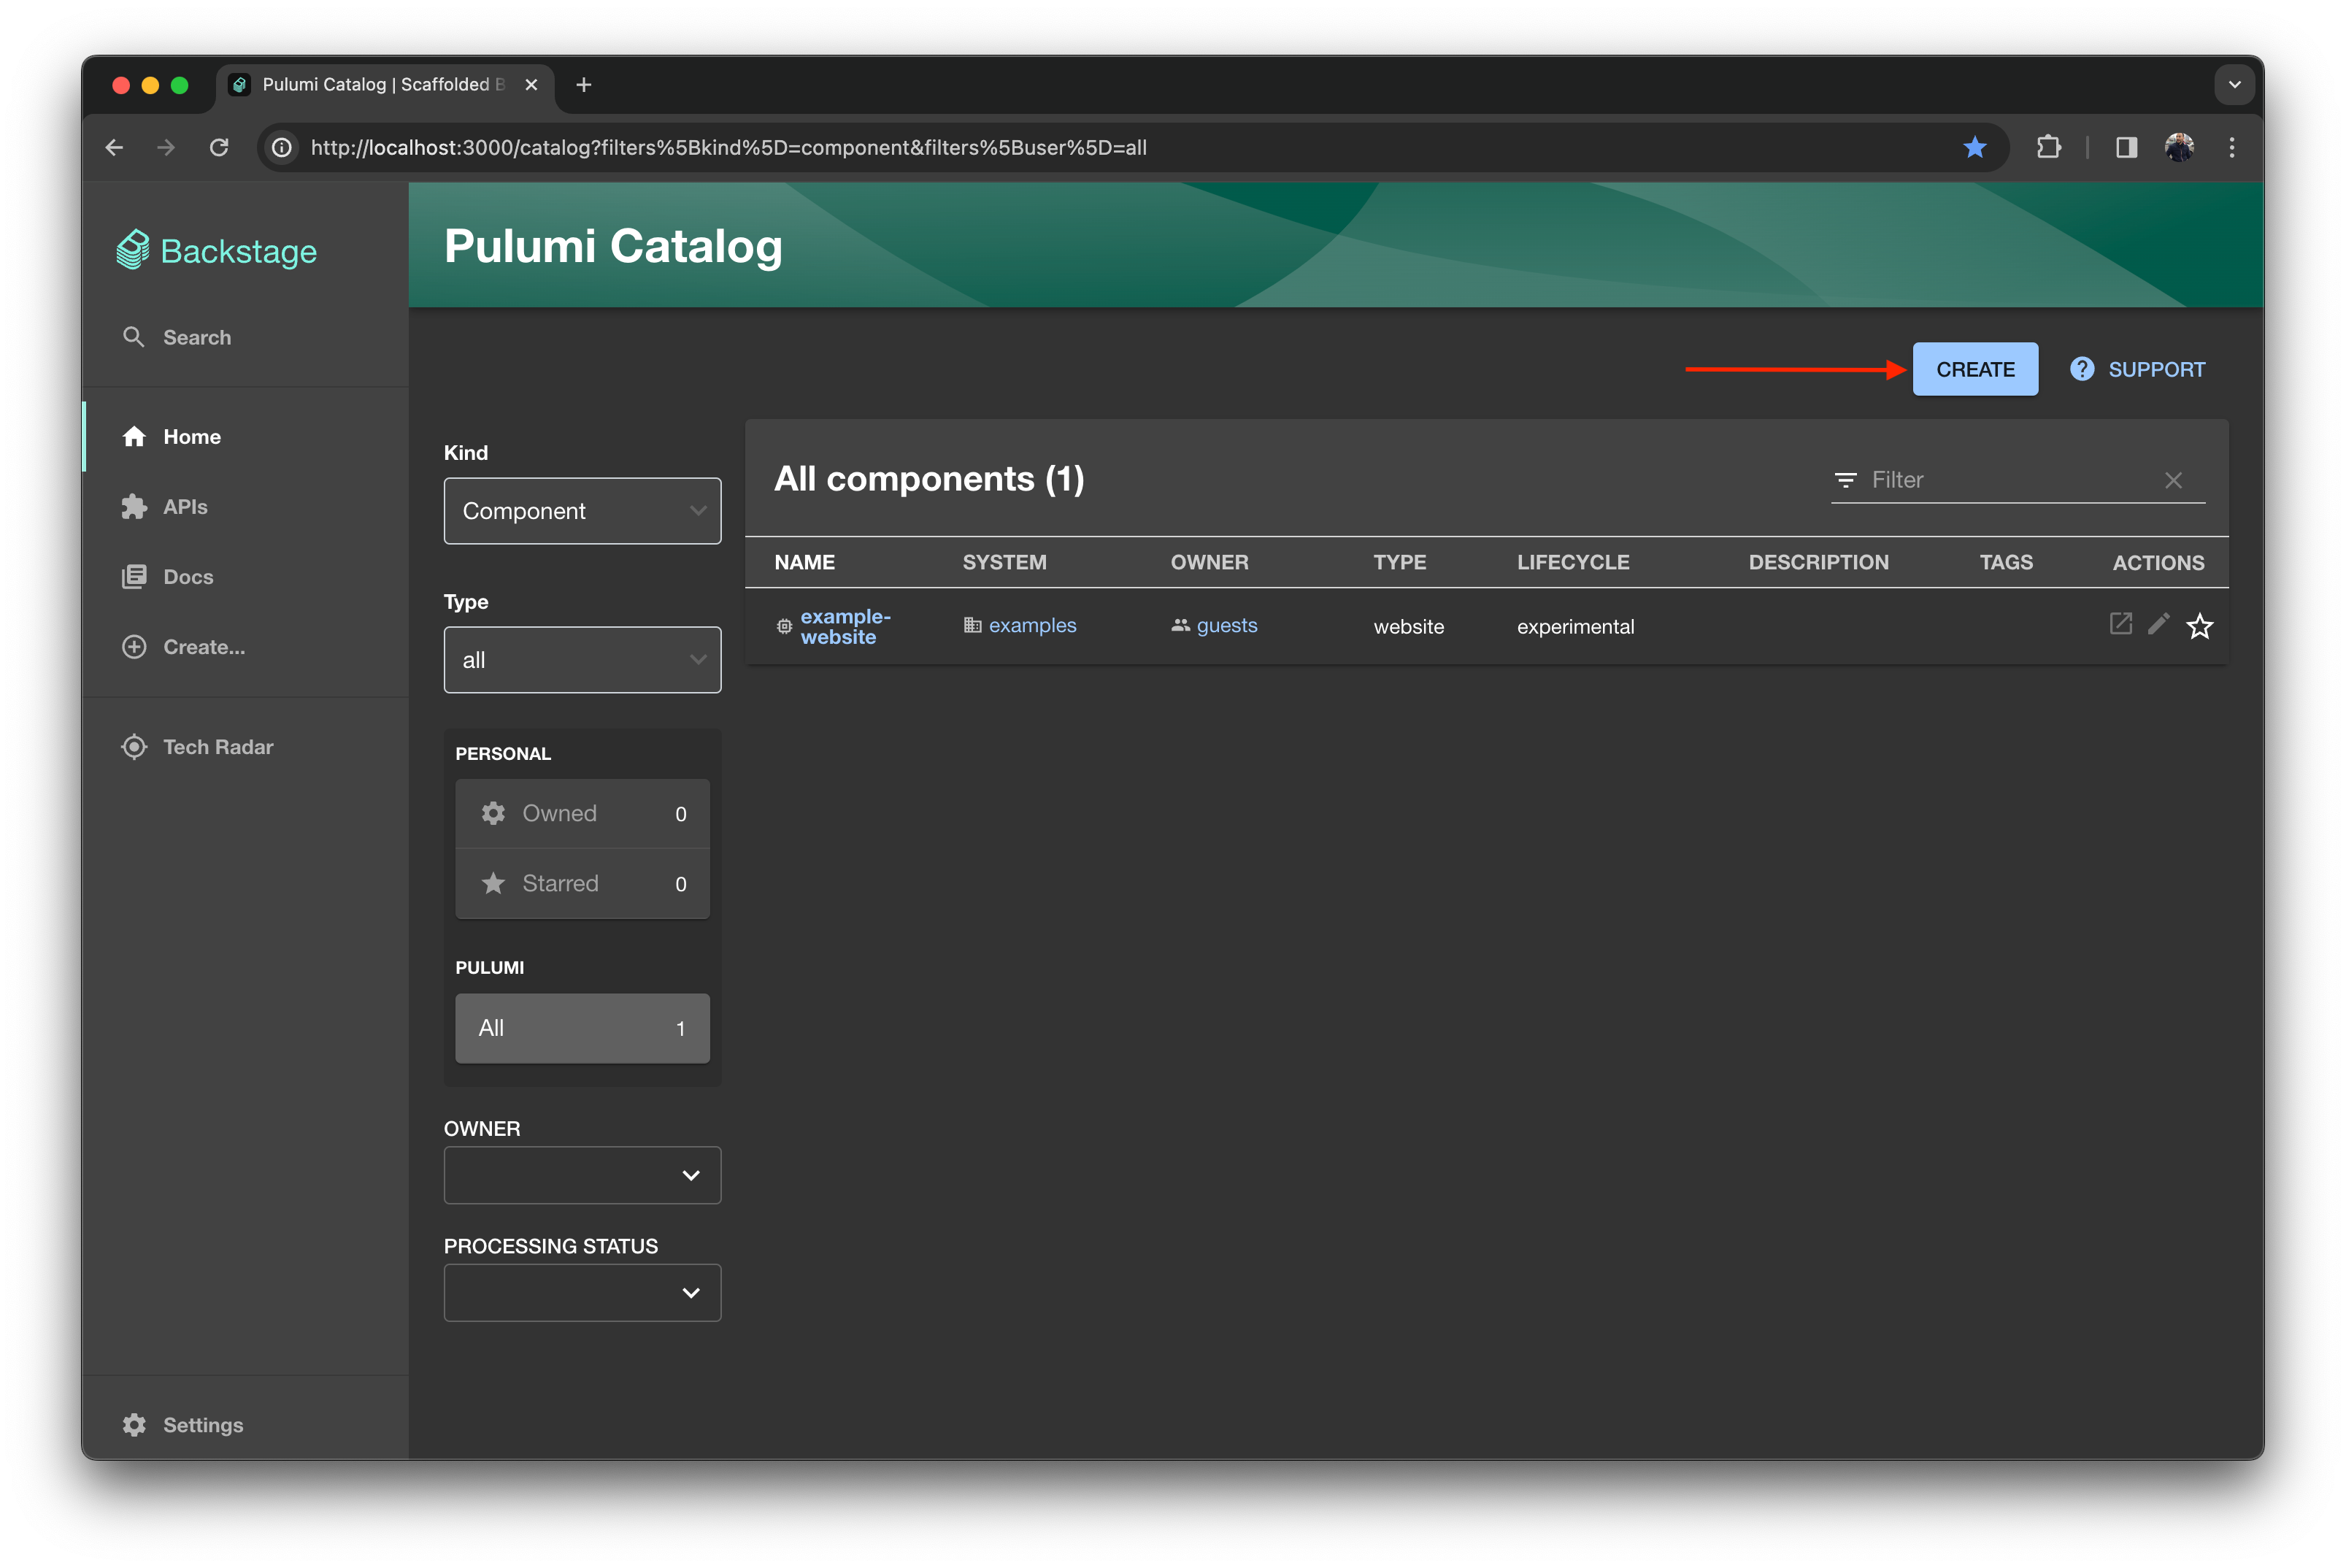Sort by NAME column

coord(804,563)
